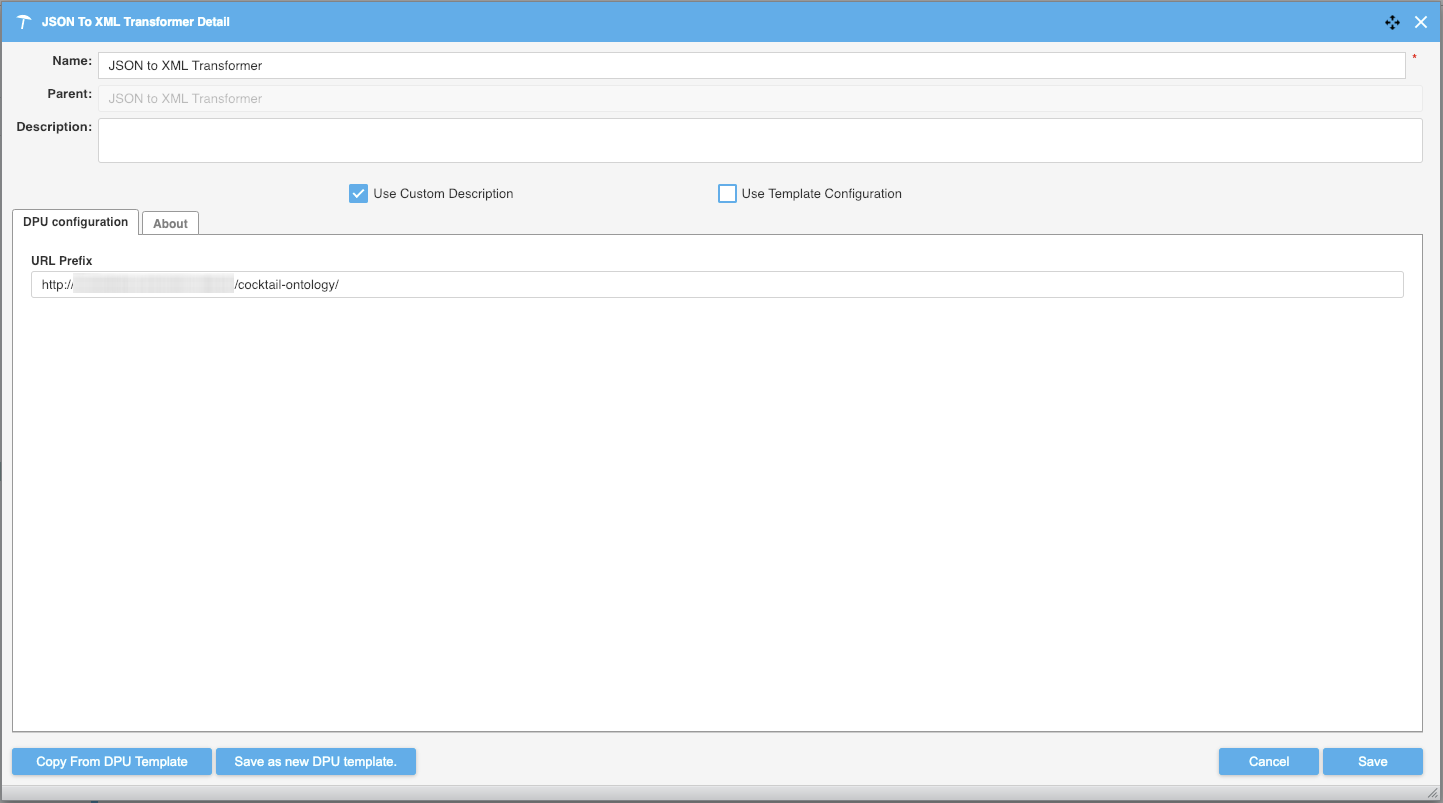Uncheck the Use Custom Description checkbox
Viewport: 1443px width, 803px height.
click(x=358, y=194)
